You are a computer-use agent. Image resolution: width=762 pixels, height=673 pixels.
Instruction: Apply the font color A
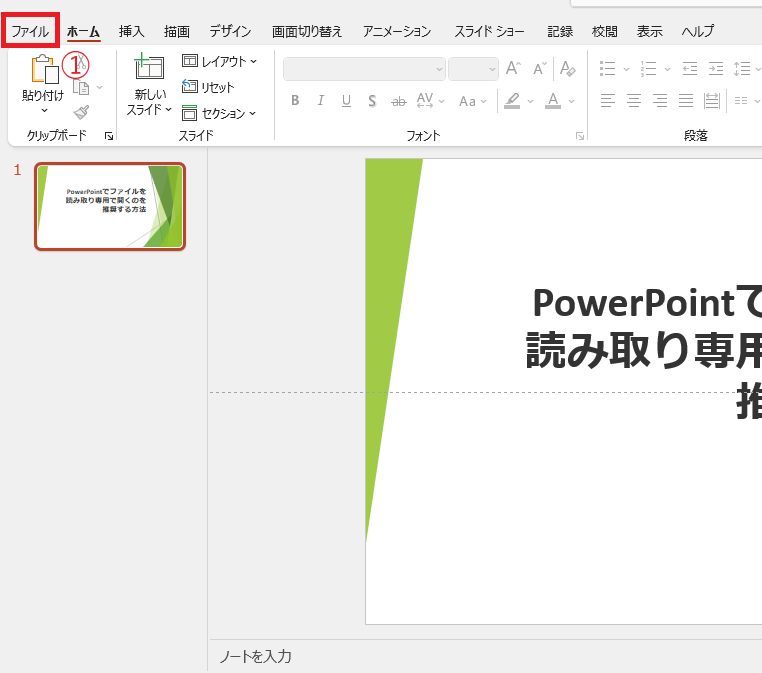tap(553, 101)
